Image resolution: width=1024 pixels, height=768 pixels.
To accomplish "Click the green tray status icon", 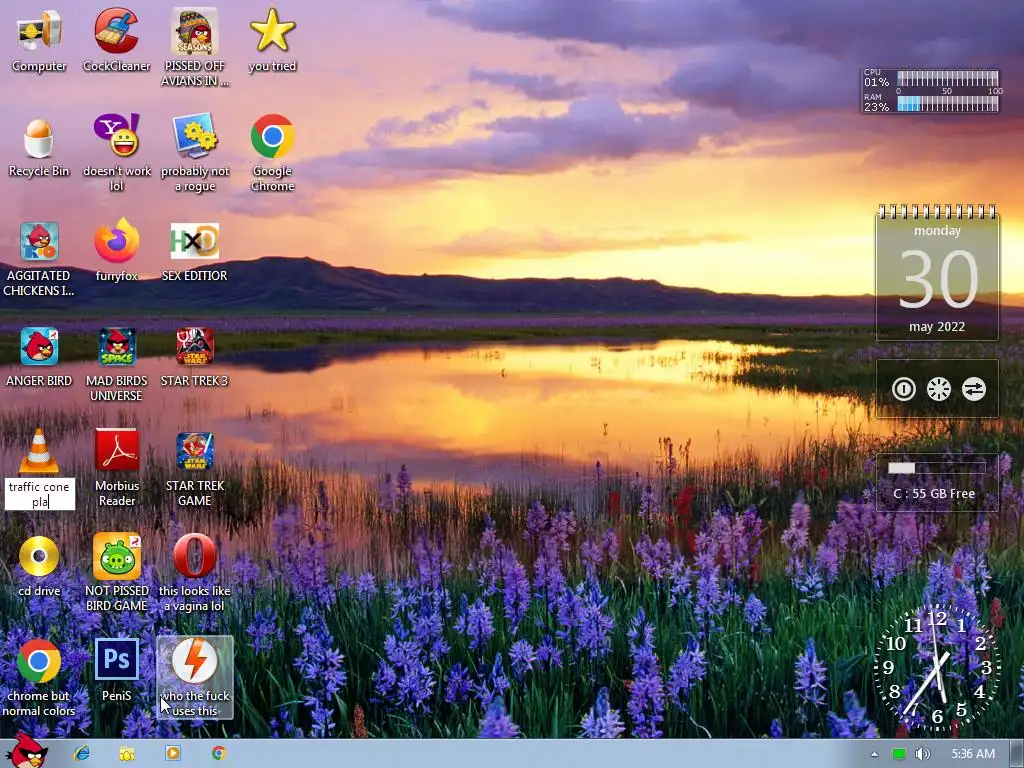I will pos(899,754).
